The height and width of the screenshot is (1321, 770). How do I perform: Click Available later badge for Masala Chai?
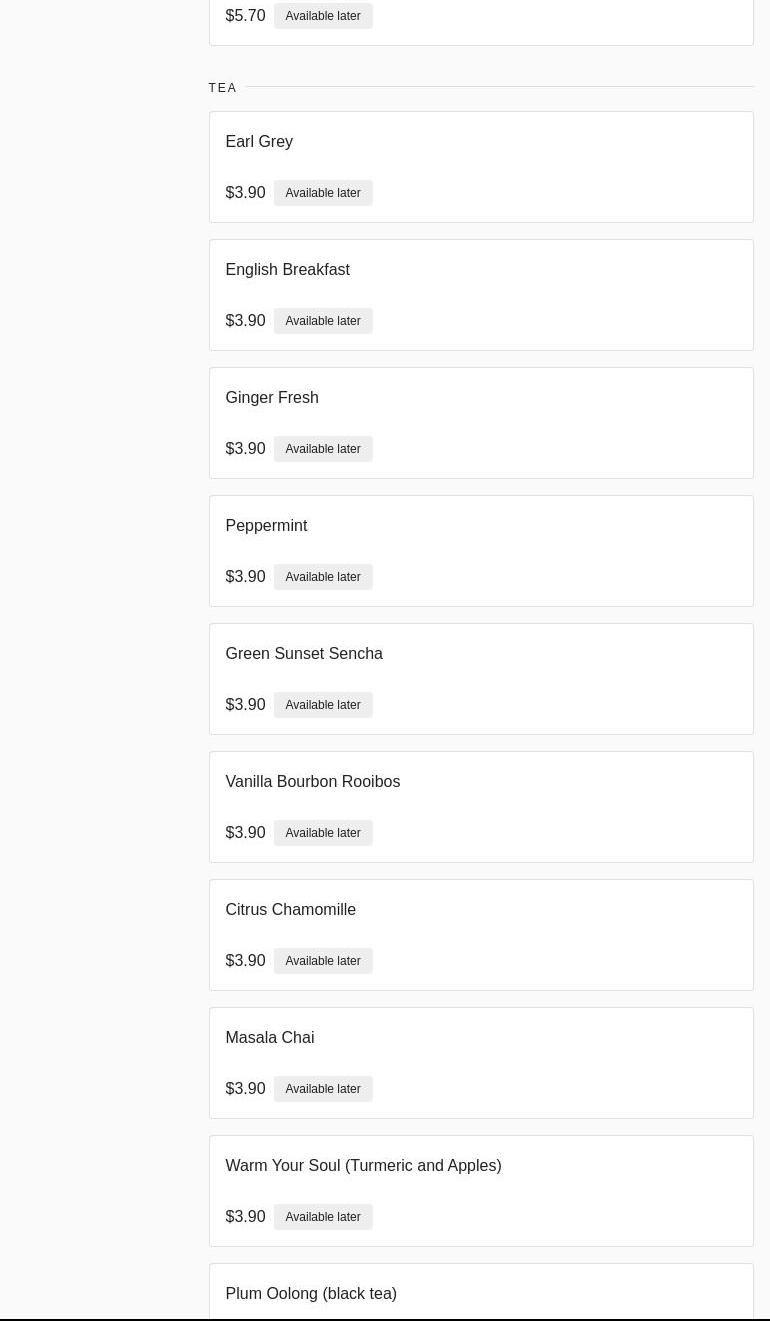coord(322,1089)
